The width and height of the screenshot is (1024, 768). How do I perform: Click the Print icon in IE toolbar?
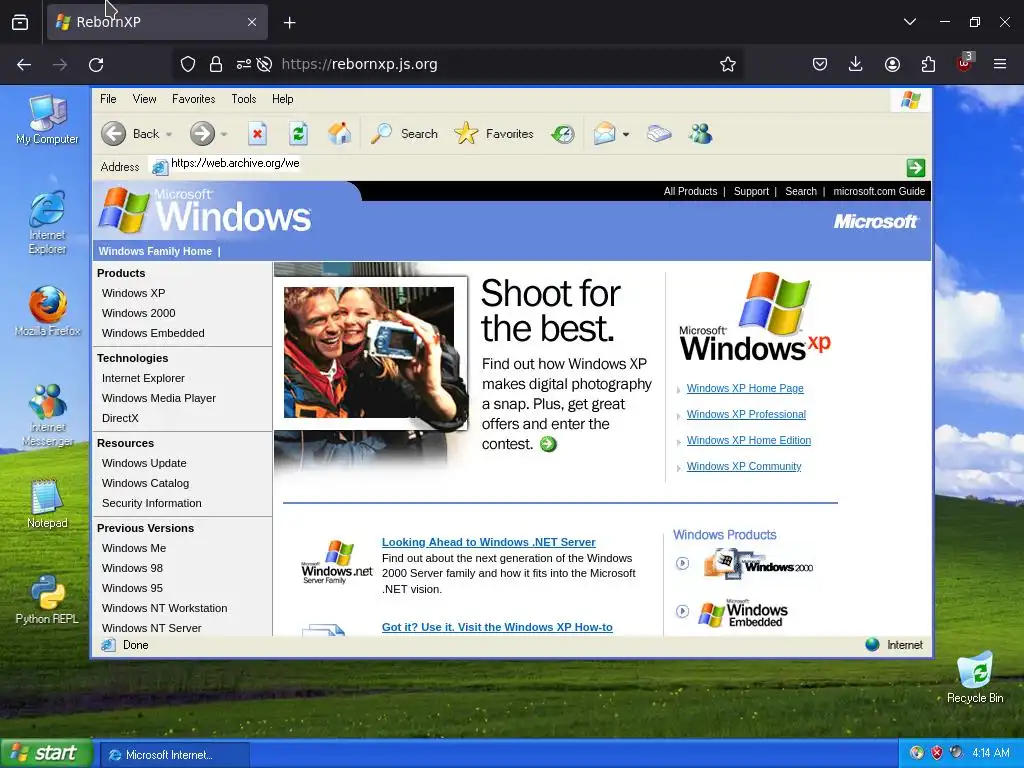(659, 134)
